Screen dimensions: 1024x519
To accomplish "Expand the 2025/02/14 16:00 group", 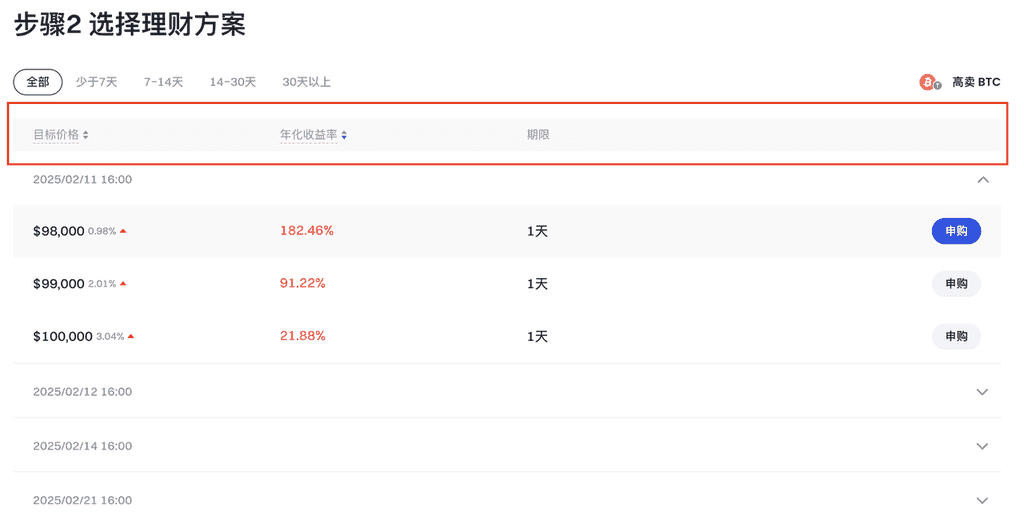I will [982, 446].
